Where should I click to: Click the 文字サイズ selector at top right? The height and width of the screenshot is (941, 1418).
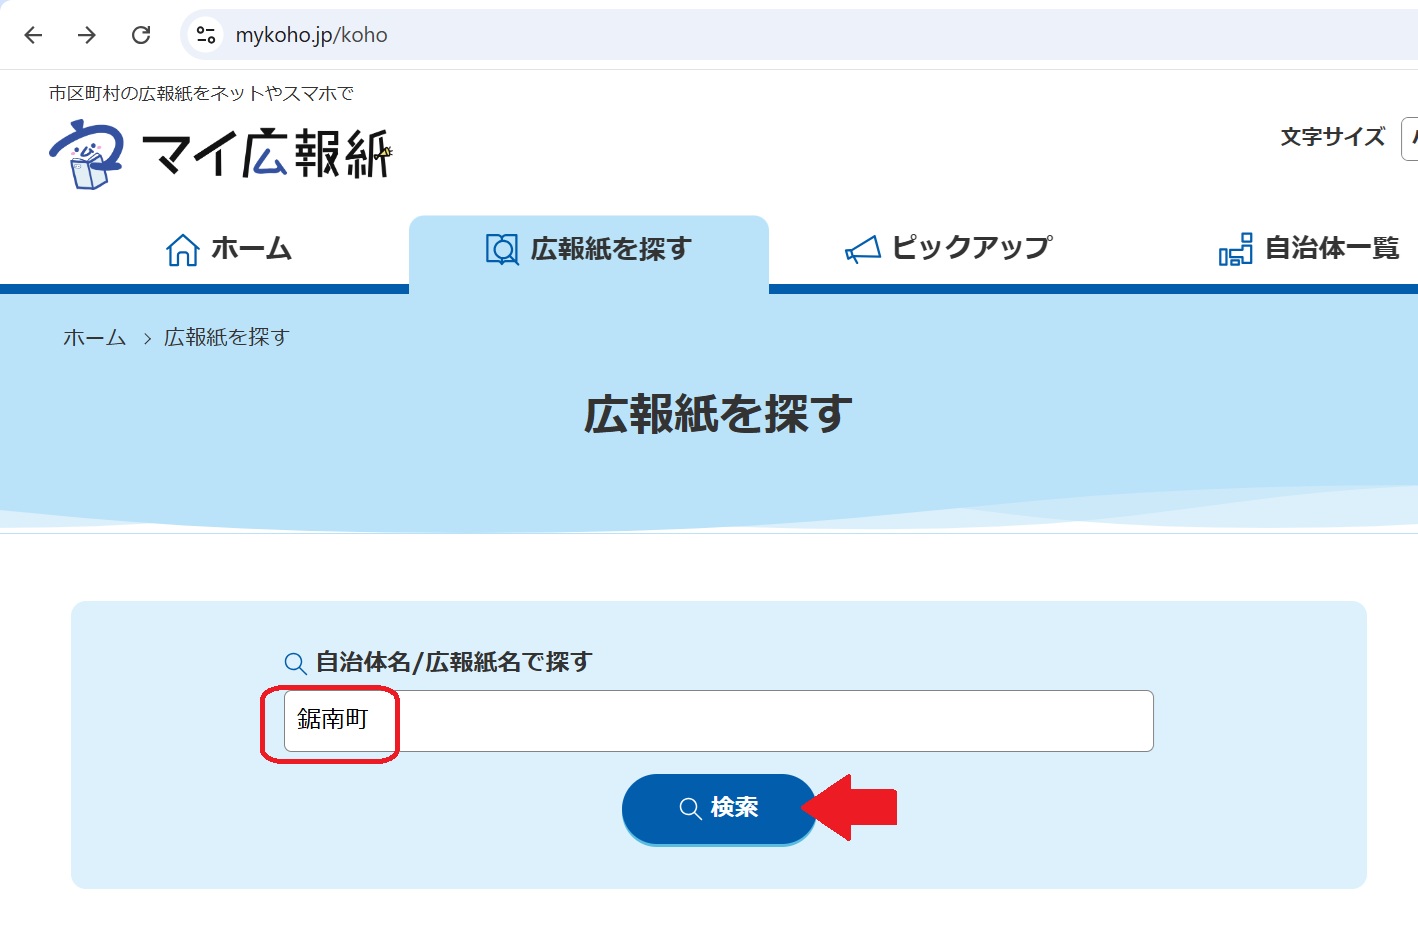pyautogui.click(x=1409, y=138)
